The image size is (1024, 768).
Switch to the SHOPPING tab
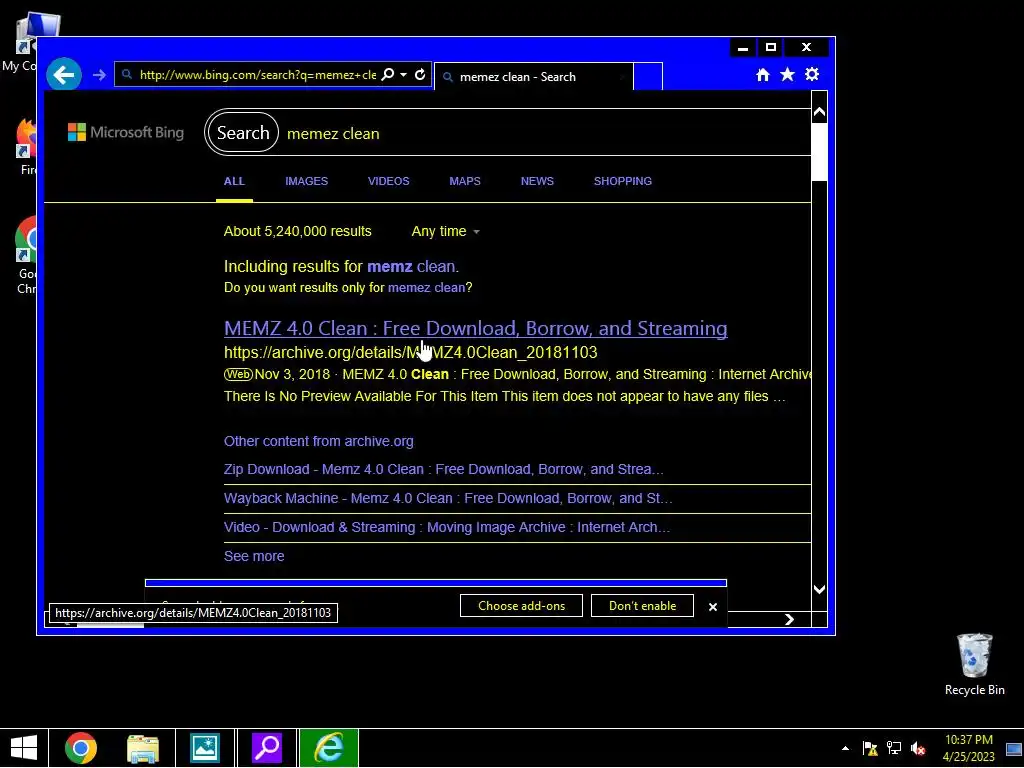(x=622, y=181)
